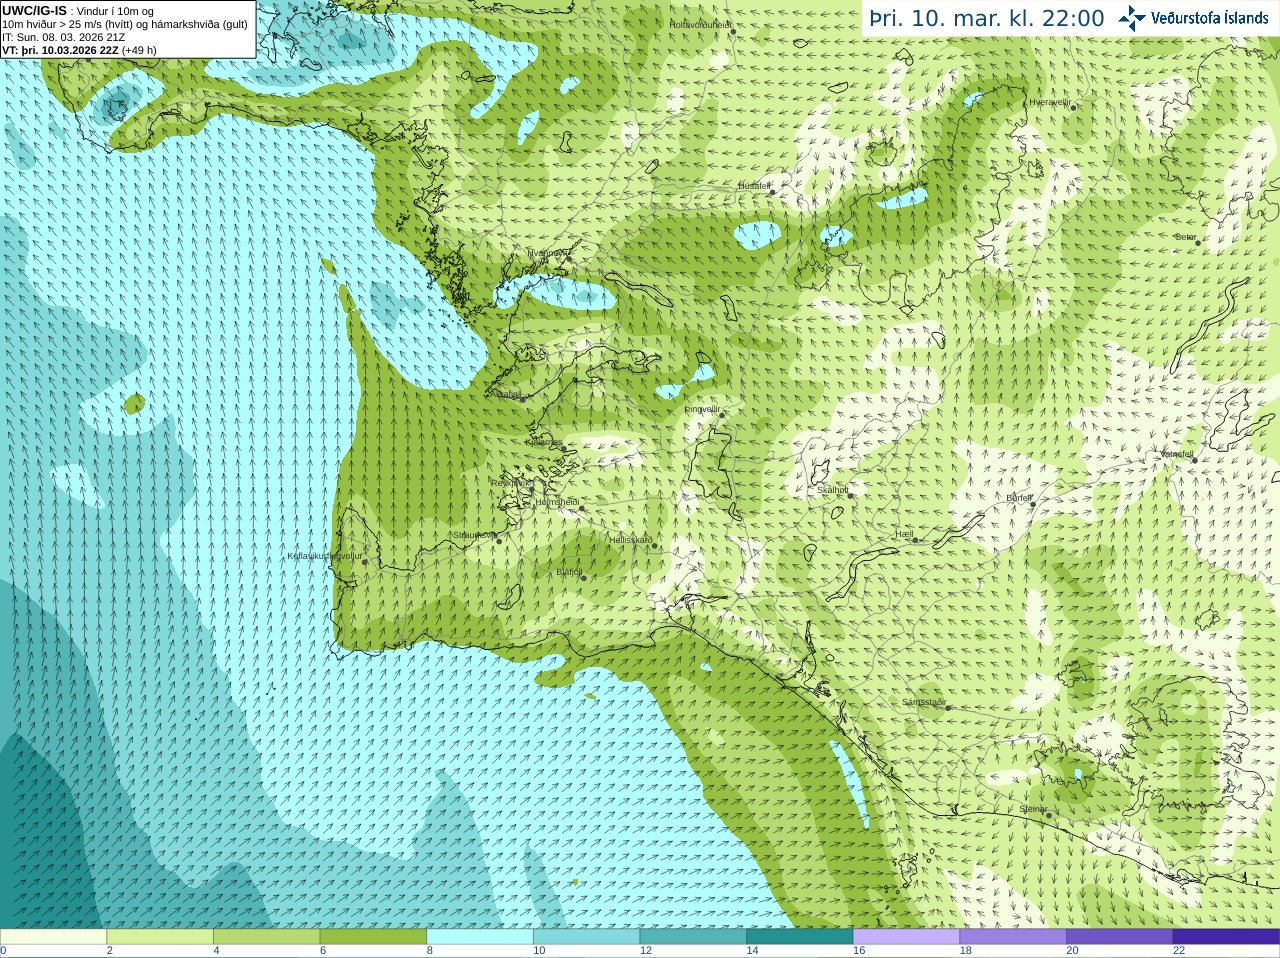Click the Vatnsfell station label
Screen dimensions: 1280x958
1176,454
